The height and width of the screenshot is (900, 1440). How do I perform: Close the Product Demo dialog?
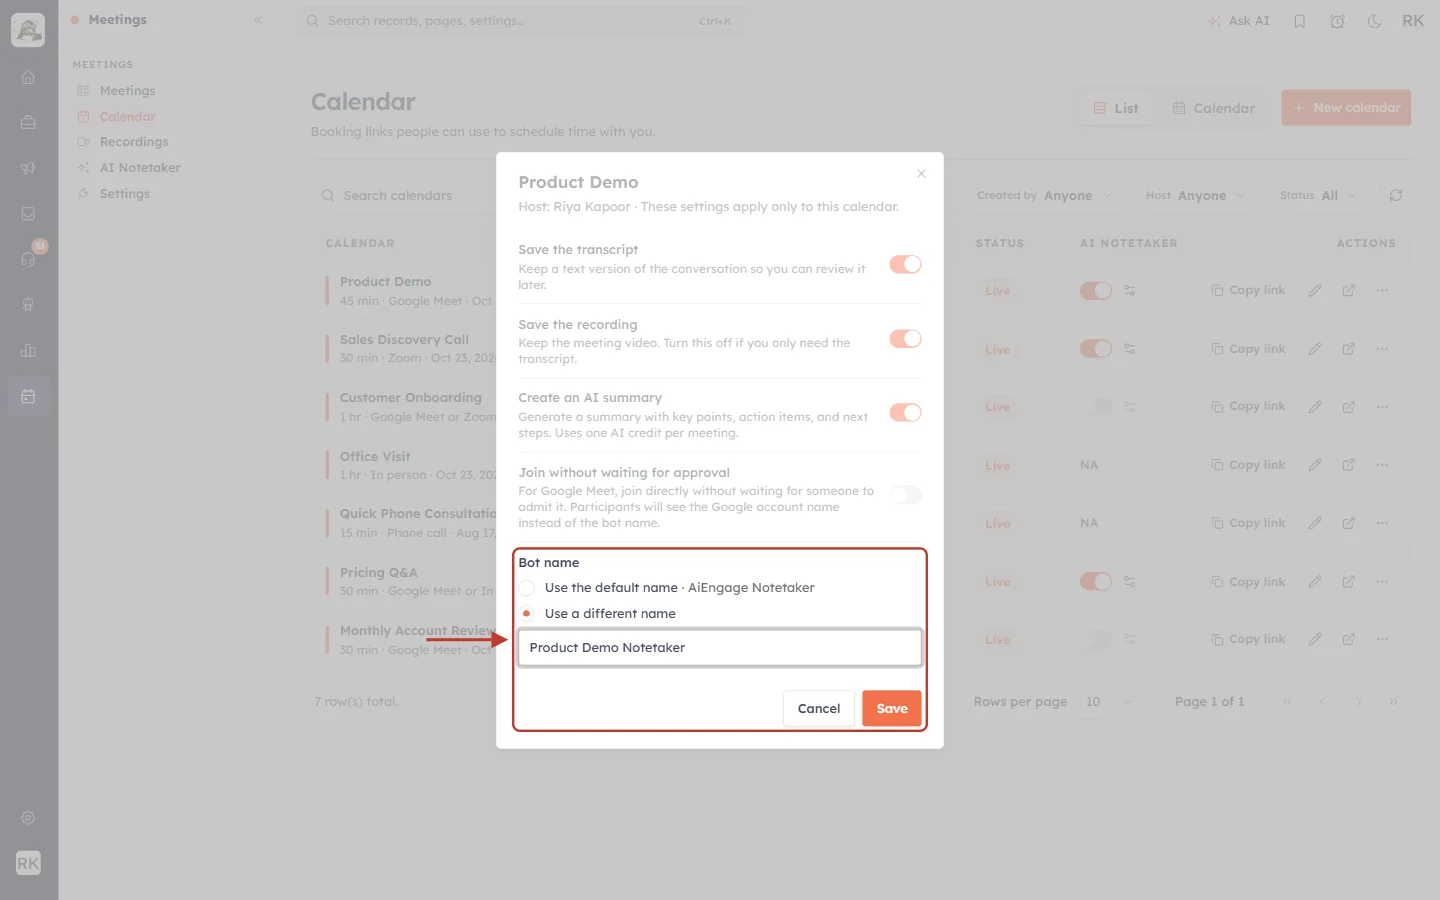point(921,174)
